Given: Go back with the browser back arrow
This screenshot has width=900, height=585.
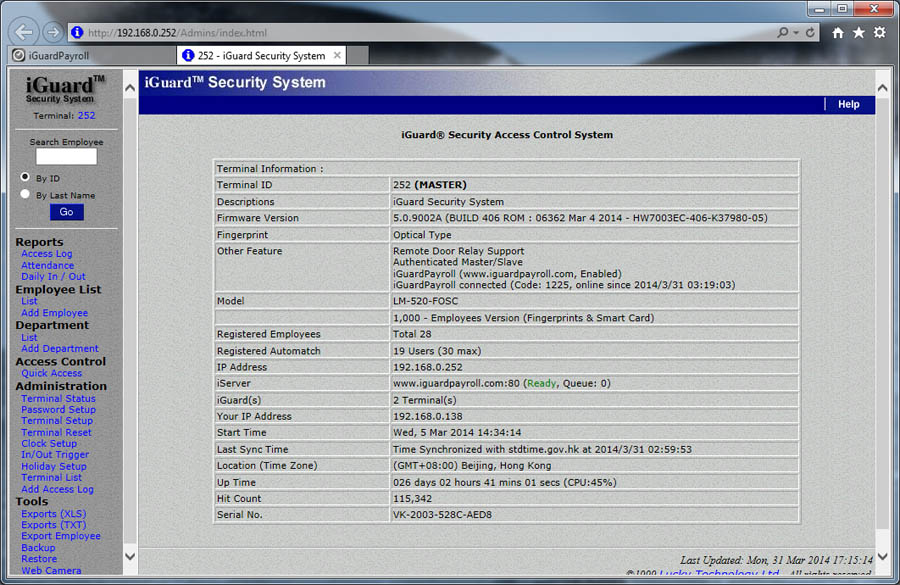Looking at the screenshot, I should pyautogui.click(x=24, y=32).
